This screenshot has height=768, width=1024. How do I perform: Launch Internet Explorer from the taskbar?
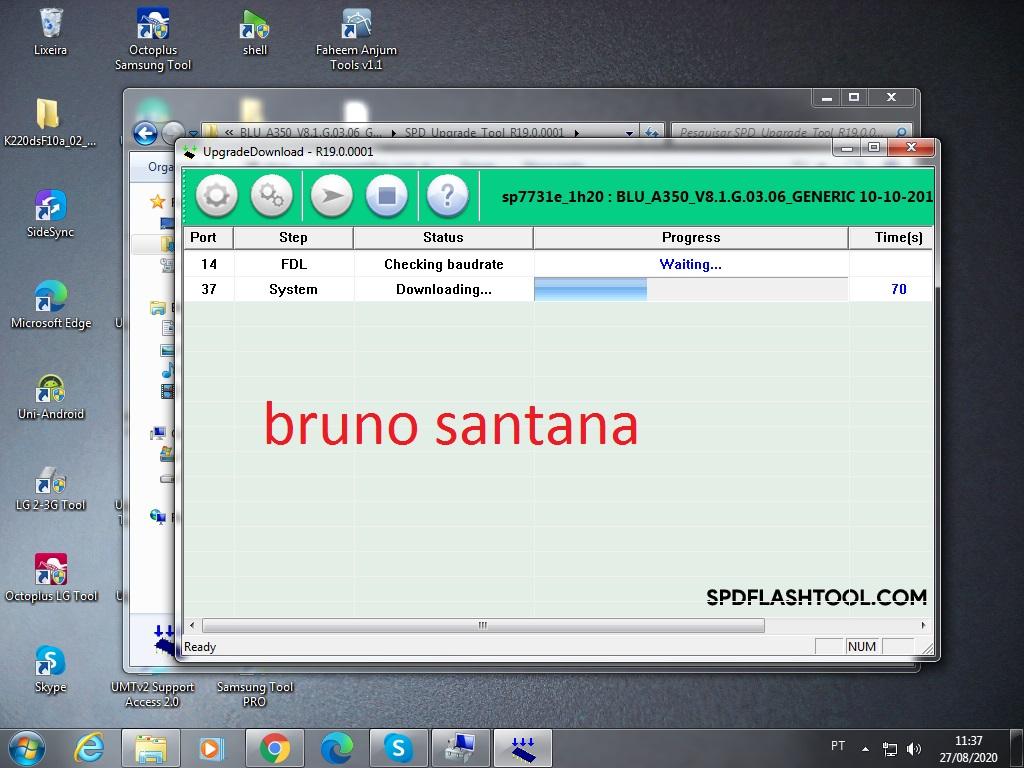pyautogui.click(x=89, y=748)
